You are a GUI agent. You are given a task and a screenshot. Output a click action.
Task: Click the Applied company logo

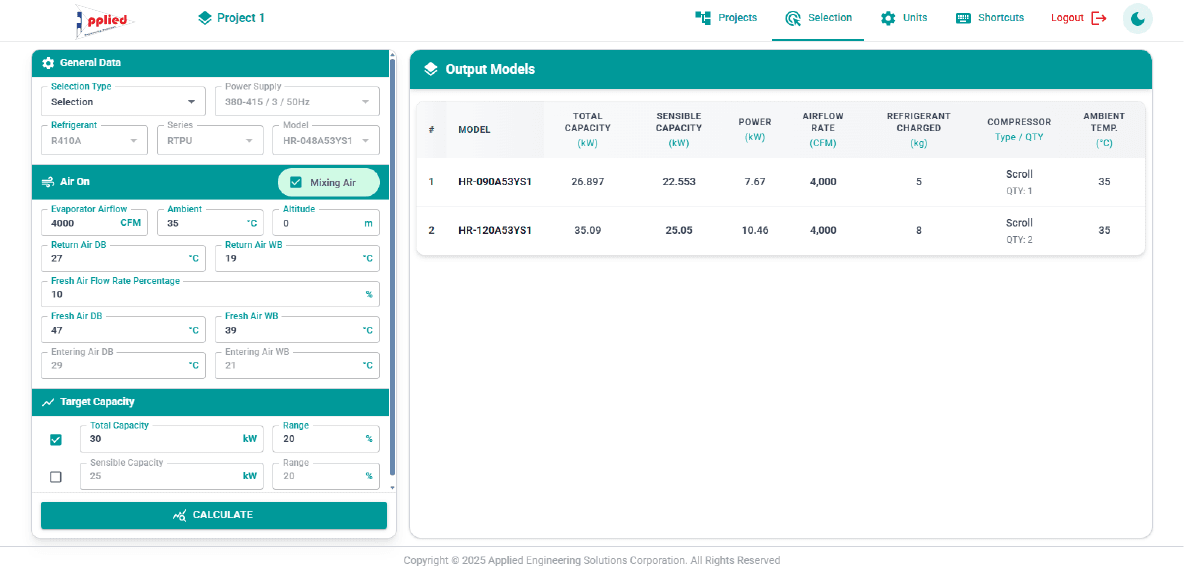104,20
